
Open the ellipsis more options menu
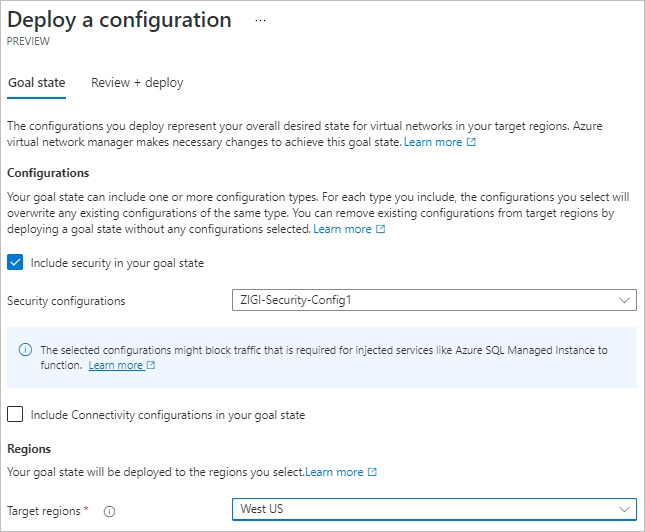pos(260,20)
